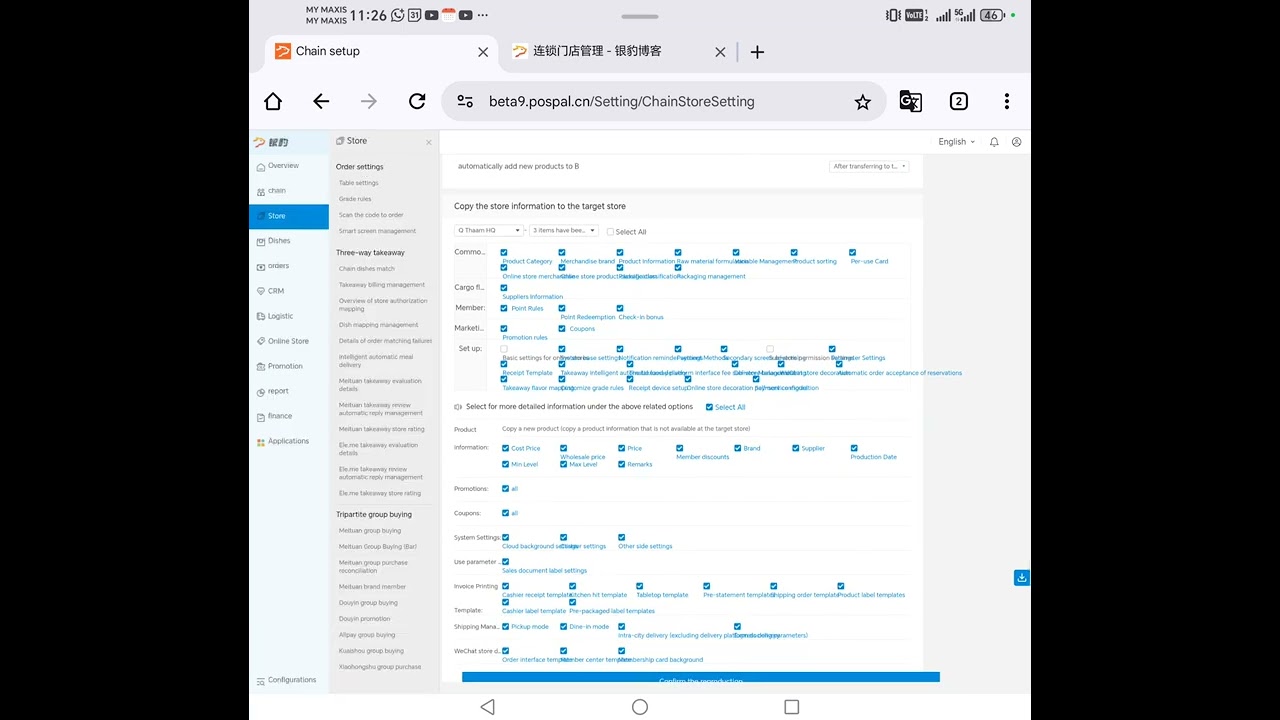The height and width of the screenshot is (720, 1280).
Task: Open a new browser tab
Action: point(757,52)
